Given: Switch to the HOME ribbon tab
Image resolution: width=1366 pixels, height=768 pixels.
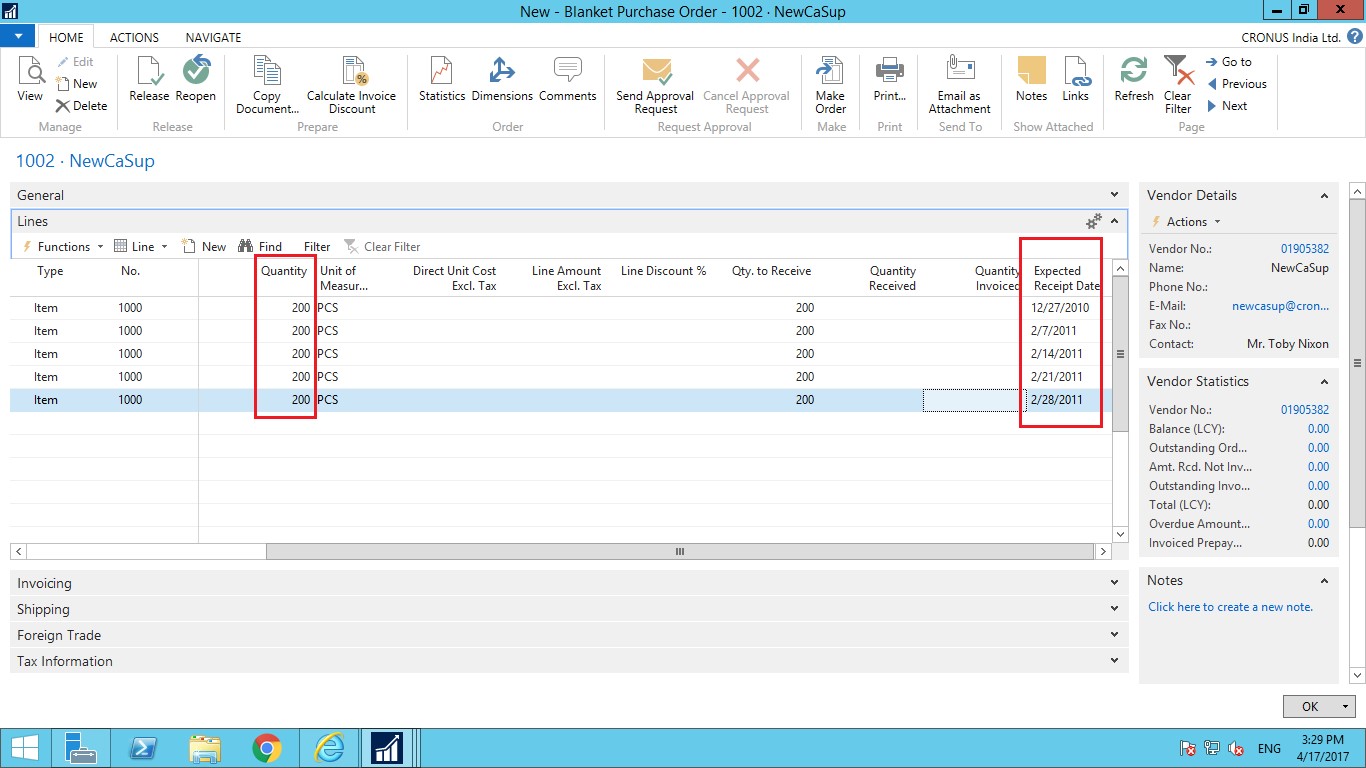Looking at the screenshot, I should tap(66, 37).
